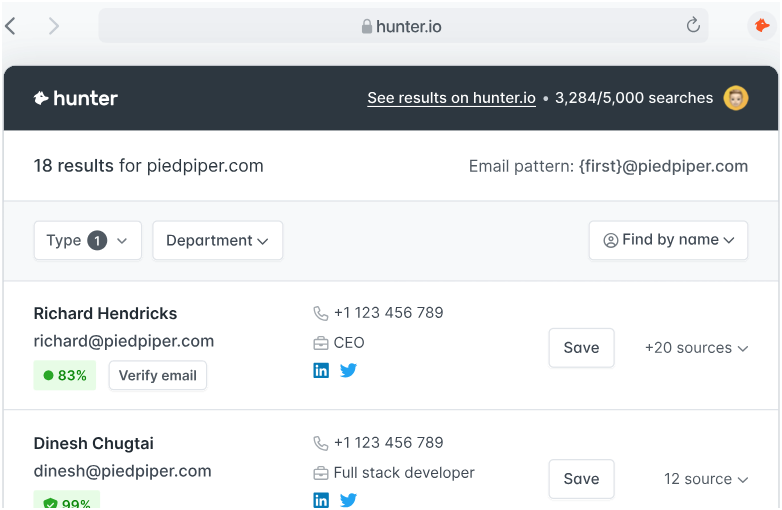Viewport: 782px width, 510px height.
Task: Open the Department filter dropdown
Action: pyautogui.click(x=217, y=240)
